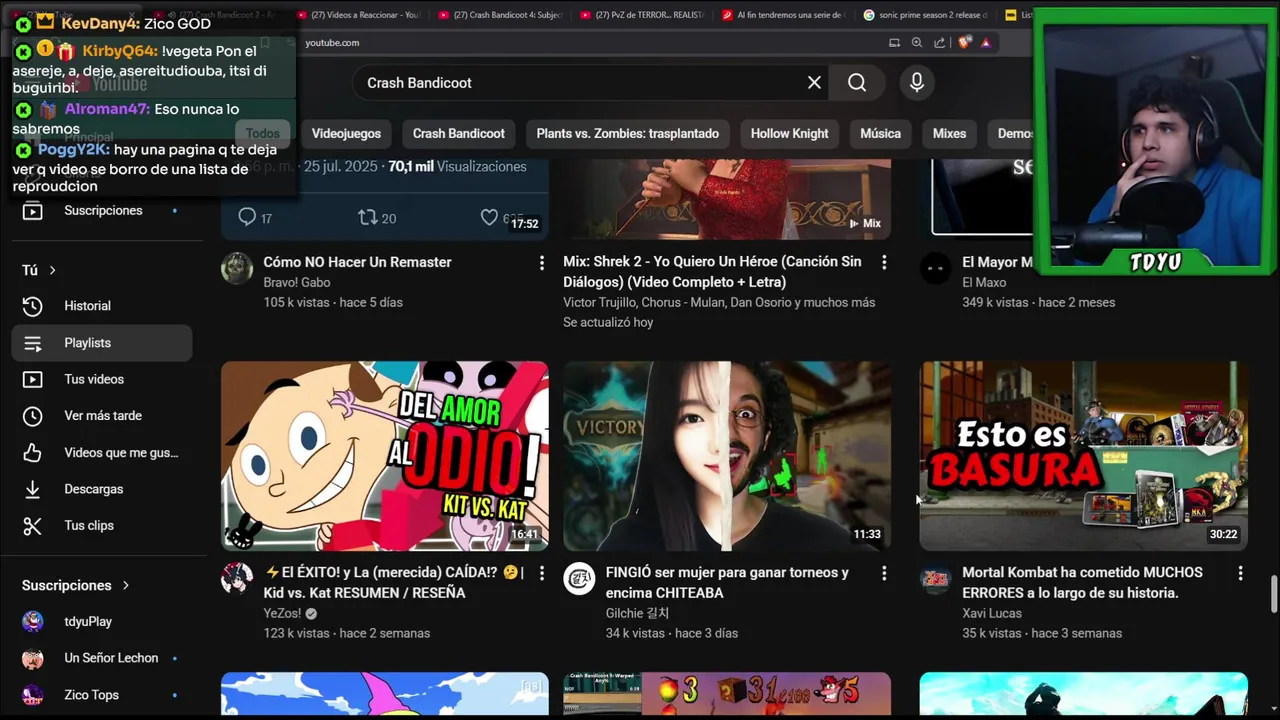Open the Crash Bandicoot gameplay thumbnail at bottom
The width and height of the screenshot is (1280, 720).
pos(727,695)
